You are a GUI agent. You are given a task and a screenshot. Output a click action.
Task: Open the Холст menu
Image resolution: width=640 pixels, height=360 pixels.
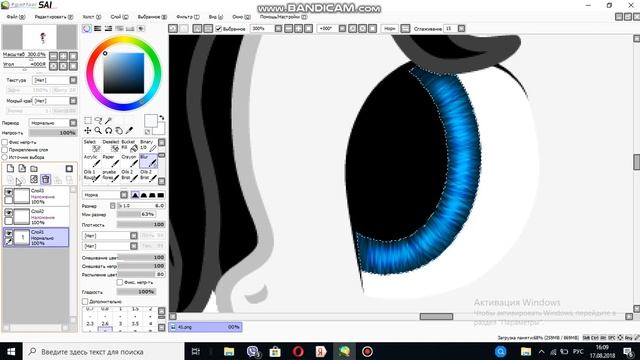tap(92, 17)
